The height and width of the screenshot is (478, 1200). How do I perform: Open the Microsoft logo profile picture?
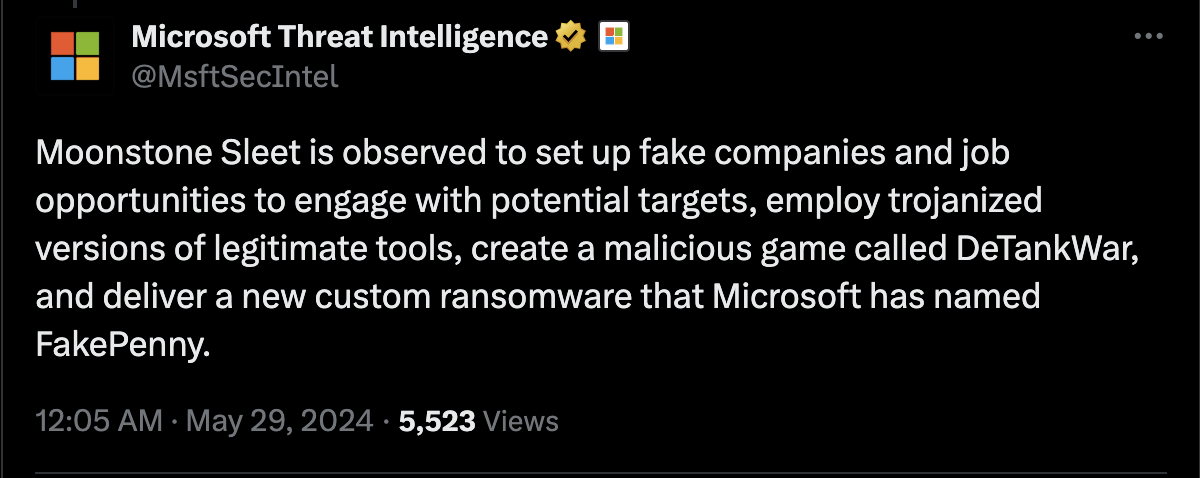[x=75, y=56]
